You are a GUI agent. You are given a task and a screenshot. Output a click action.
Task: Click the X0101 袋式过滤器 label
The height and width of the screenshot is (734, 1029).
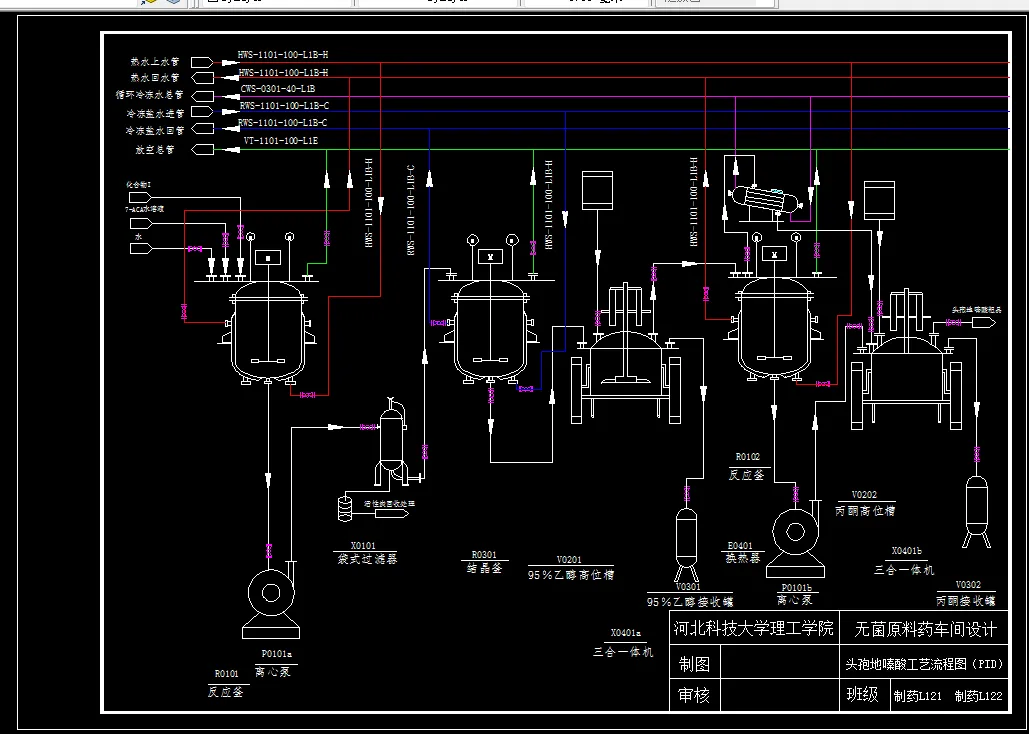click(364, 552)
